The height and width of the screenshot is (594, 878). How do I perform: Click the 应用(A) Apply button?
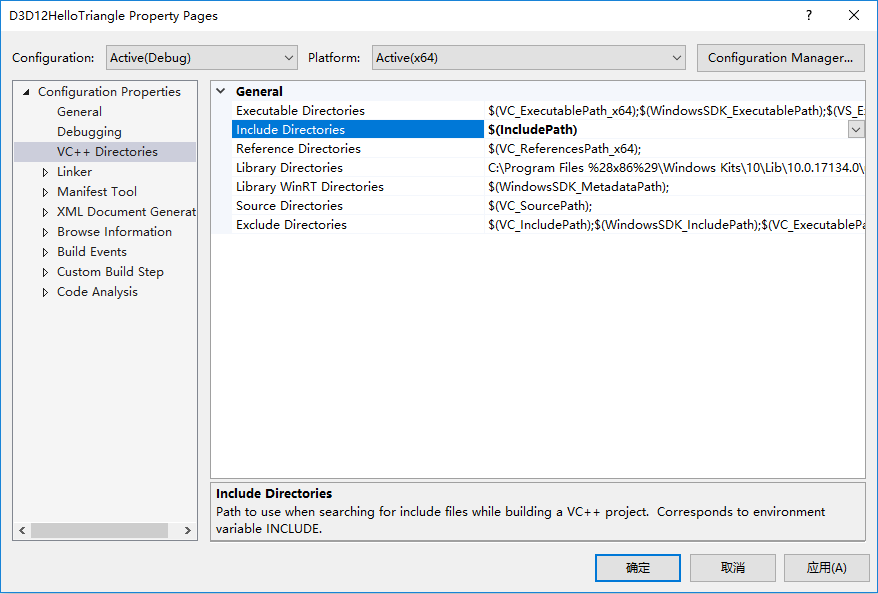coord(826,568)
